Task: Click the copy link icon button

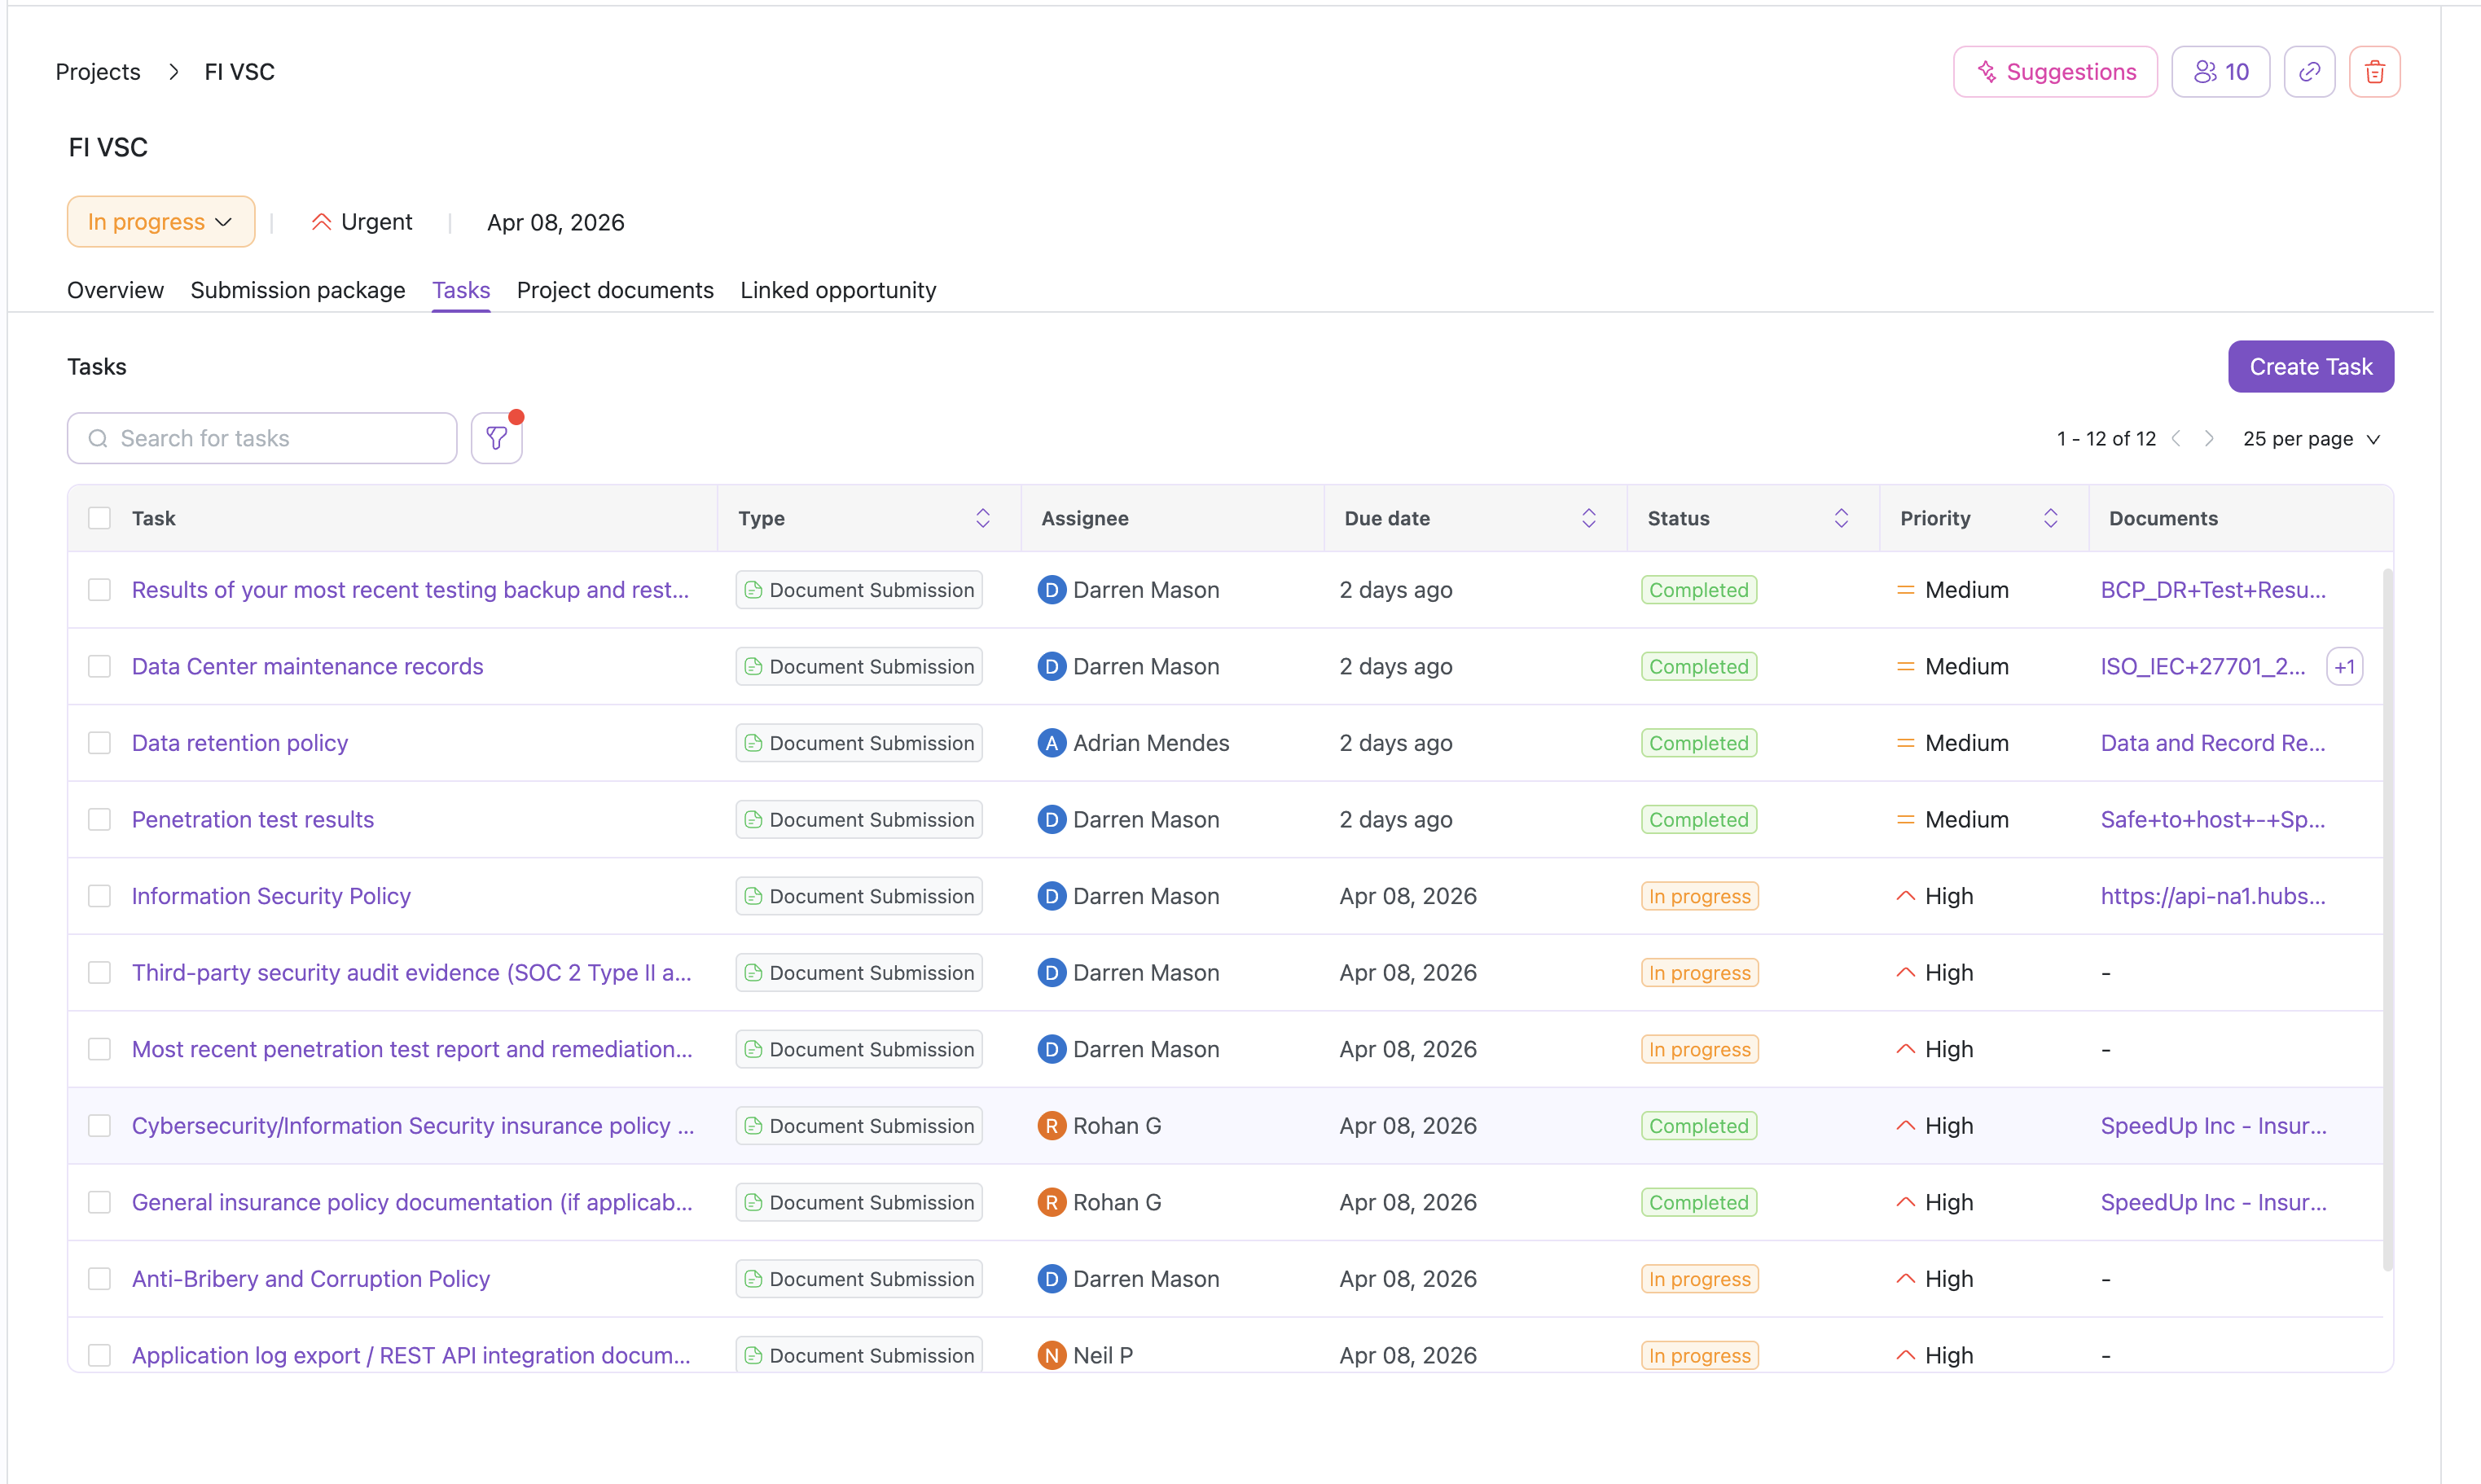Action: [x=2309, y=72]
